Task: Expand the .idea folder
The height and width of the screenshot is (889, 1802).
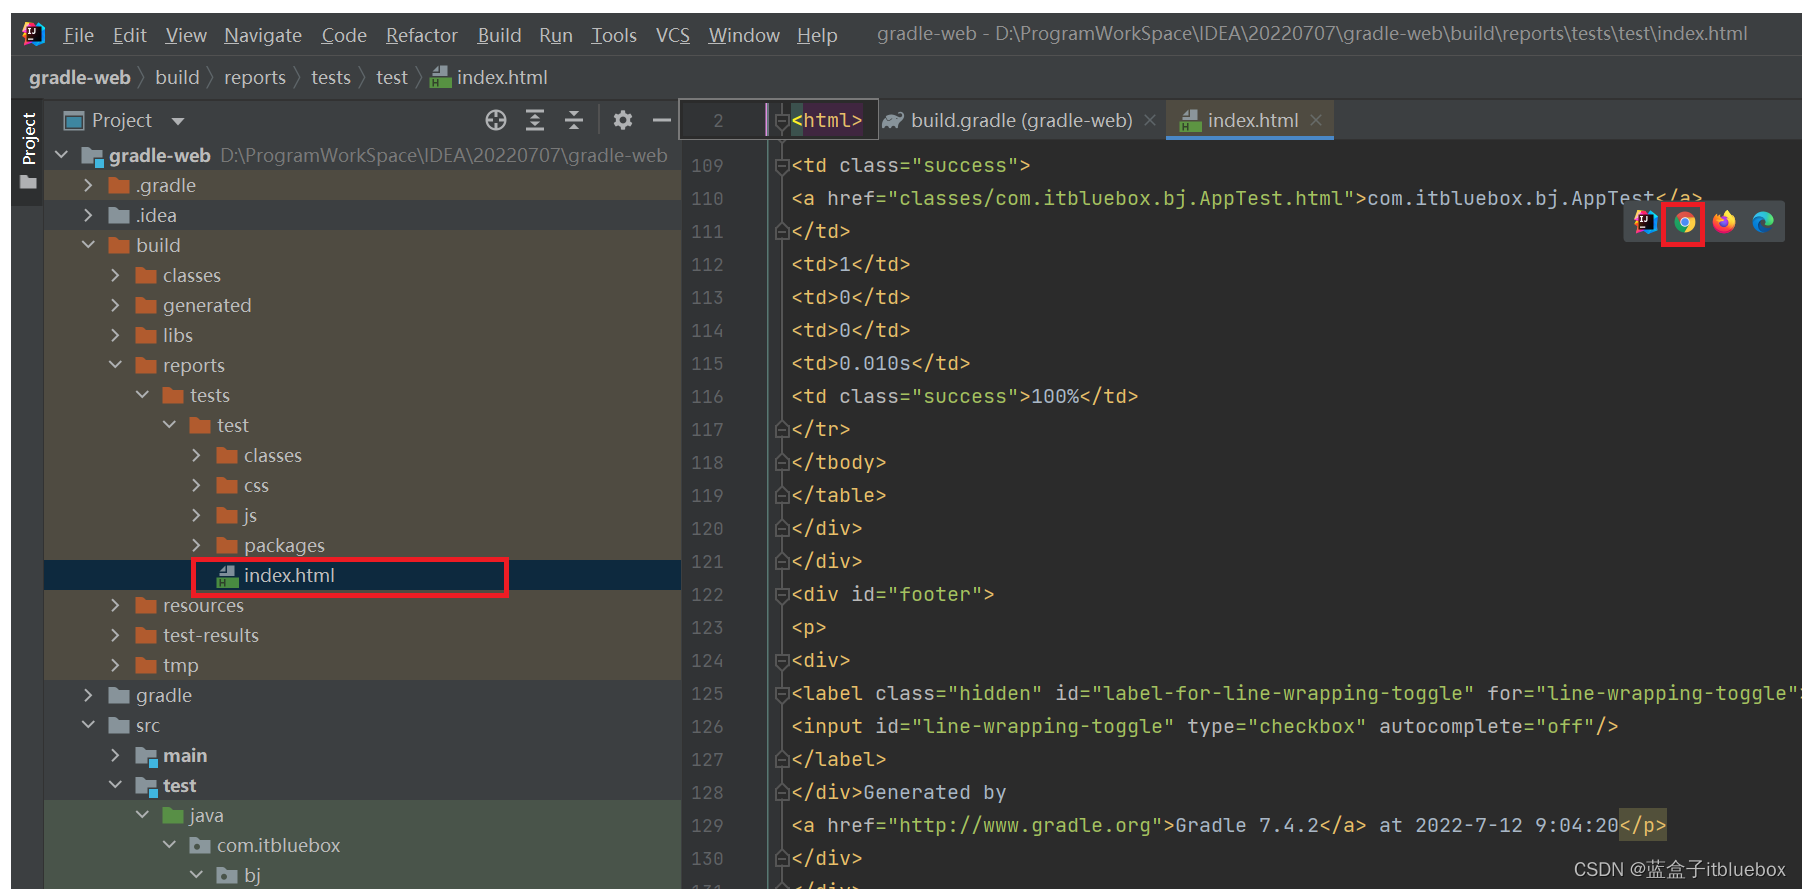Action: pyautogui.click(x=88, y=215)
